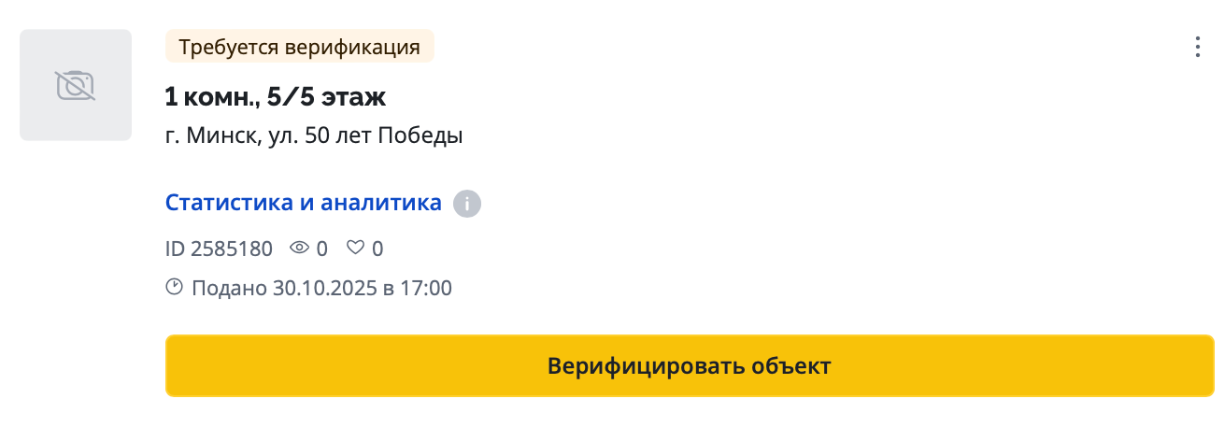Open the listing title 1 комн., 5/5 этаж
Screen dimensions: 1229x422
coord(275,97)
